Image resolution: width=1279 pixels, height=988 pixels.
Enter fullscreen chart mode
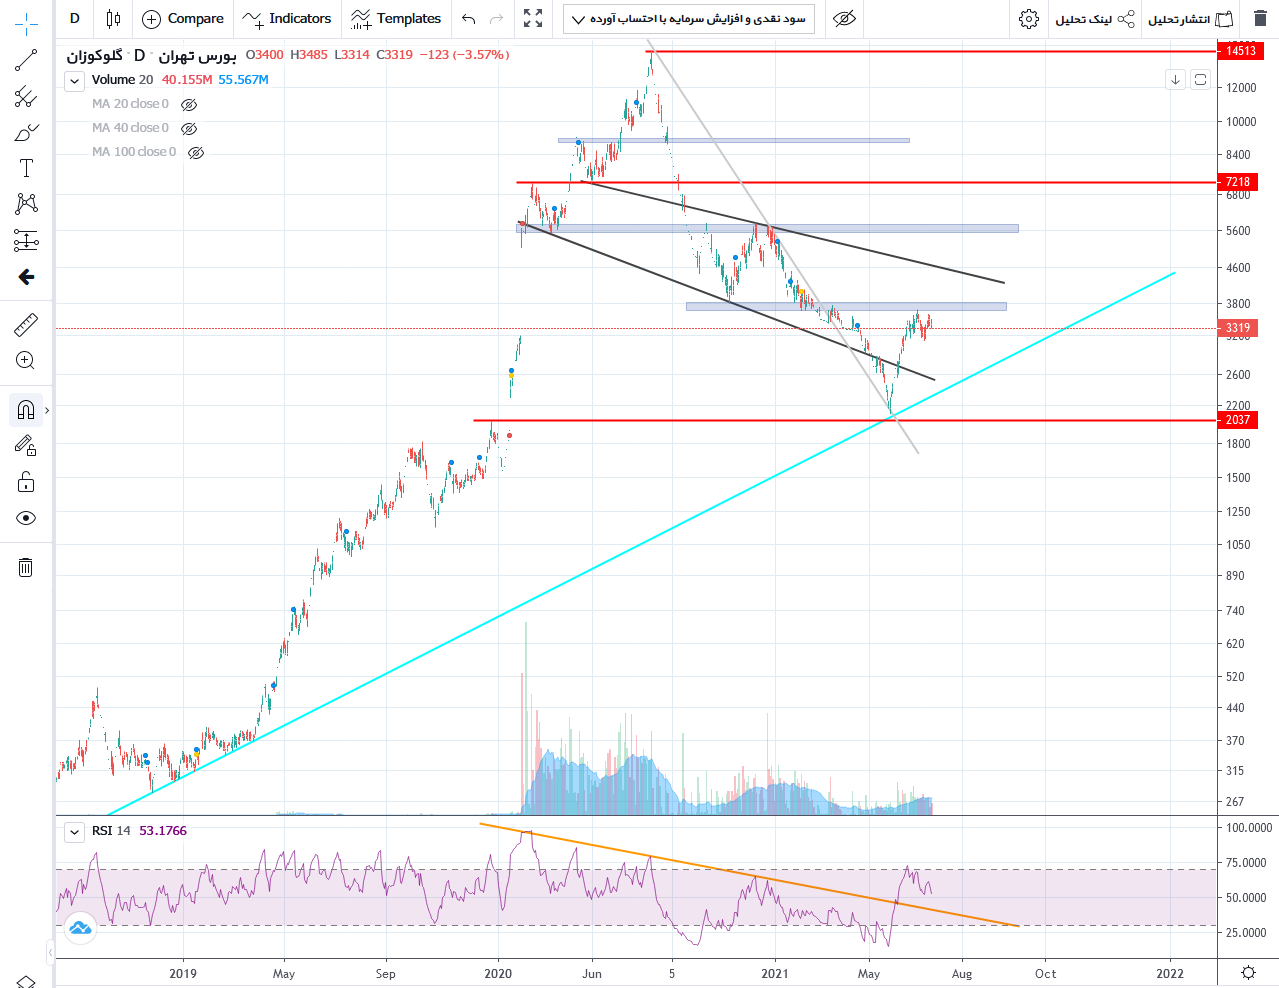coord(533,19)
